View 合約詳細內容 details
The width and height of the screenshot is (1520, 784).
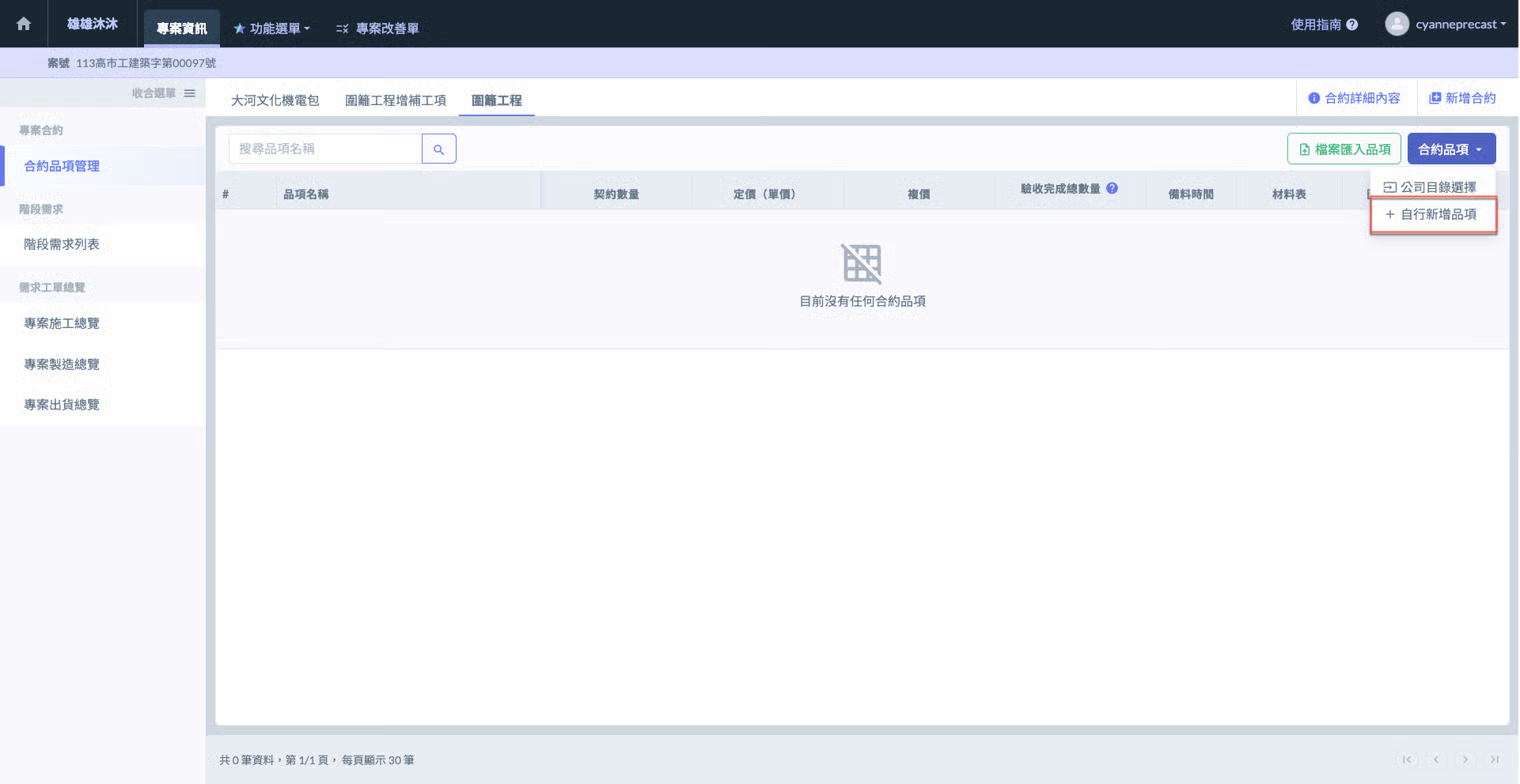(x=1354, y=98)
